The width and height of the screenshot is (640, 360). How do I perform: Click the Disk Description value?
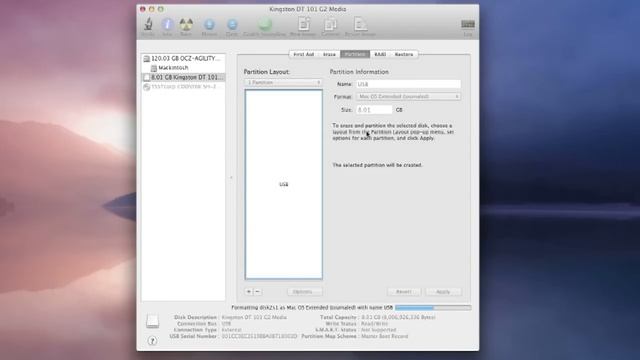pyautogui.click(x=254, y=317)
